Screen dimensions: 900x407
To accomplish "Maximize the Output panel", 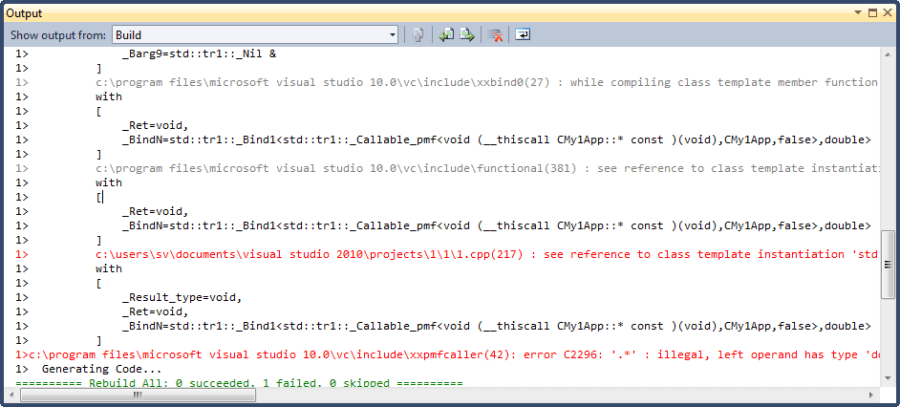I will click(872, 12).
